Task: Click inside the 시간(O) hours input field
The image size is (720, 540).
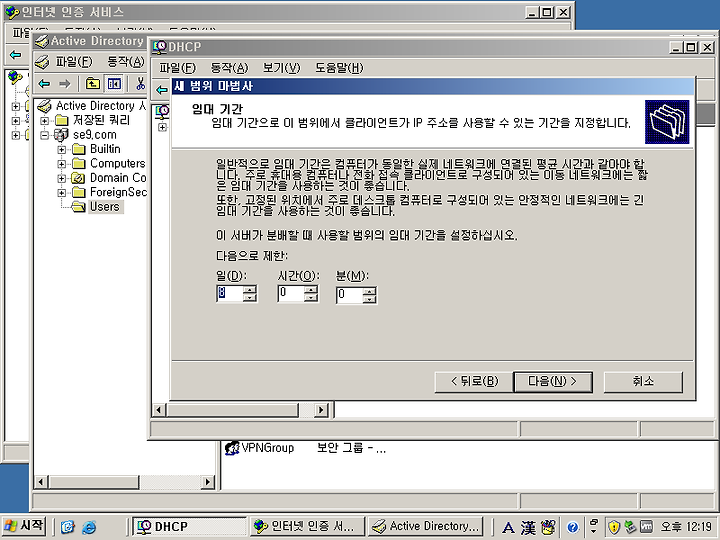Action: 291,293
